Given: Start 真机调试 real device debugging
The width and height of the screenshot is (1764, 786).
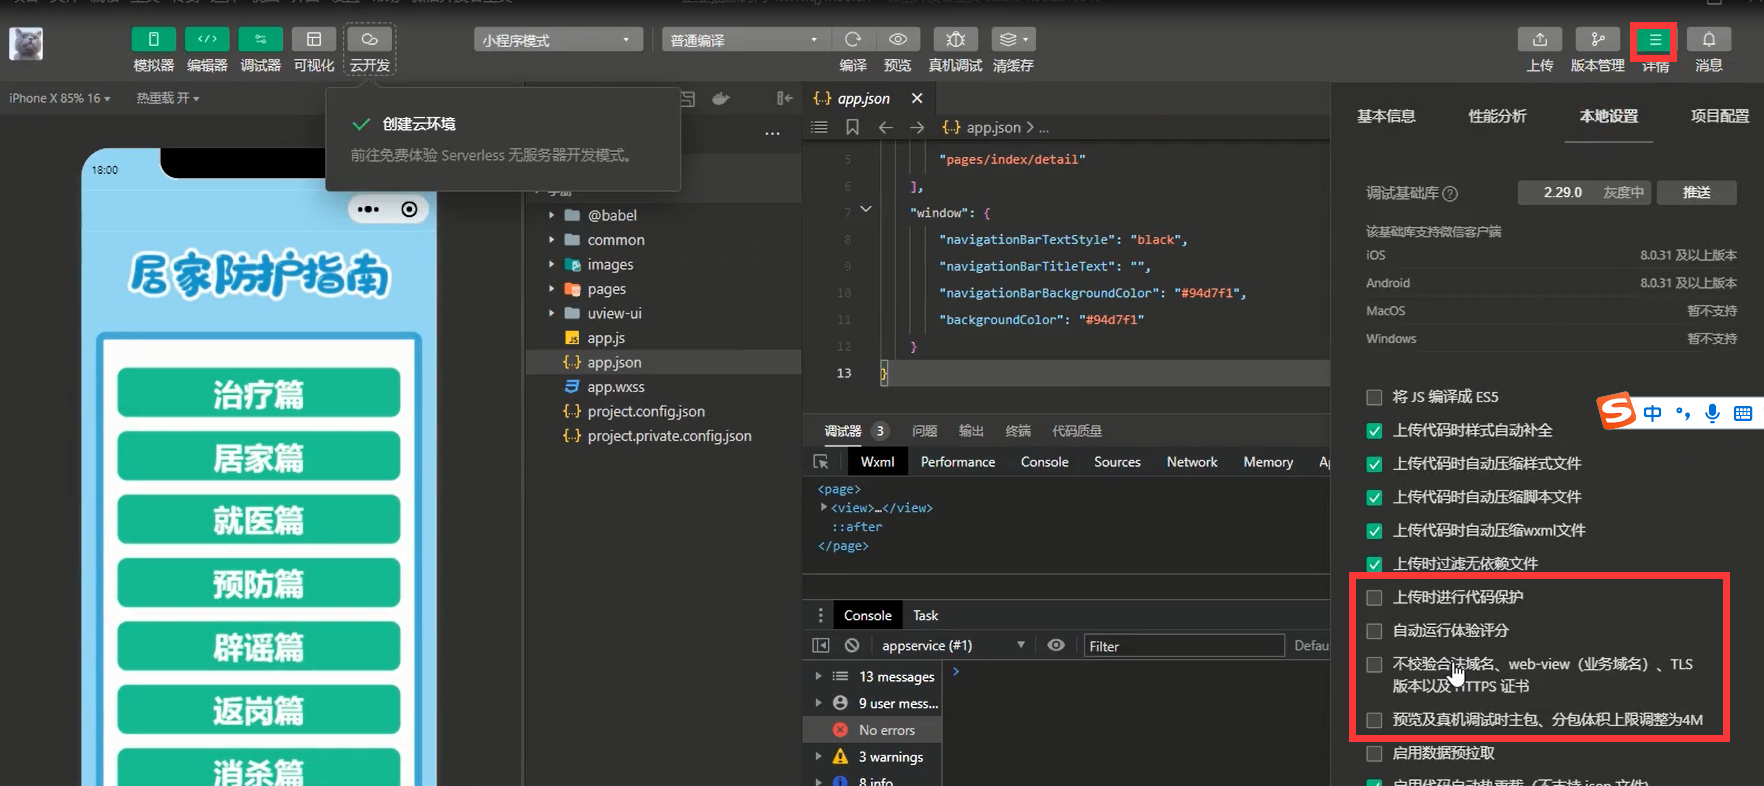Looking at the screenshot, I should (955, 40).
